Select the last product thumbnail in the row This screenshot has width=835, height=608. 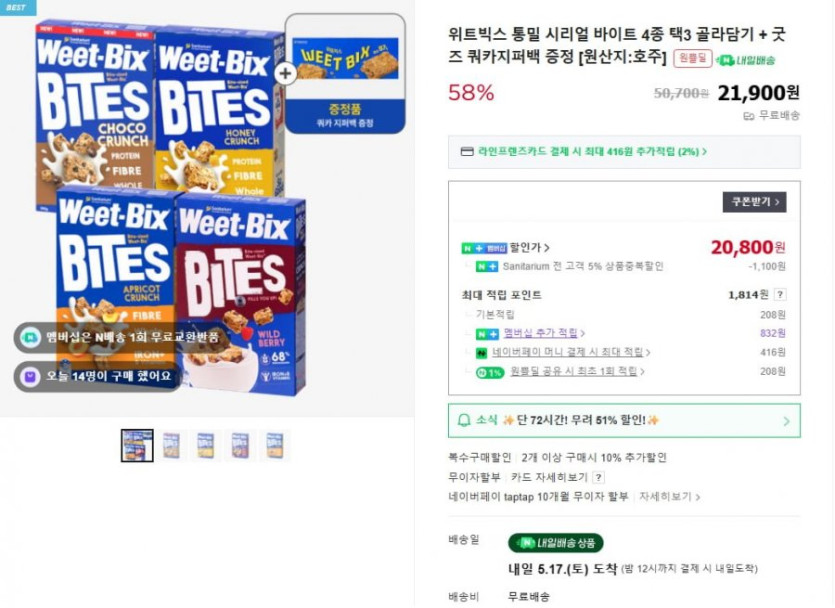pyautogui.click(x=274, y=445)
